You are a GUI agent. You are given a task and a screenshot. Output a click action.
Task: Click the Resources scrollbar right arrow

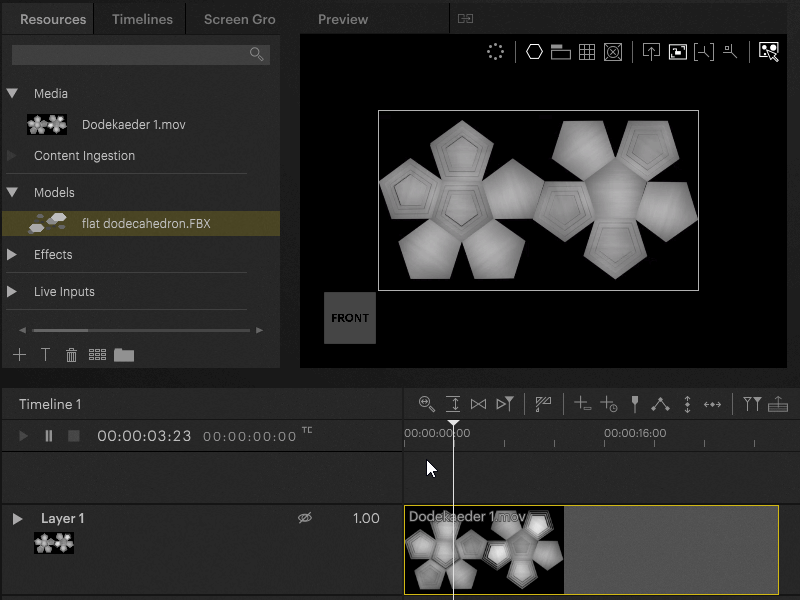pyautogui.click(x=259, y=331)
